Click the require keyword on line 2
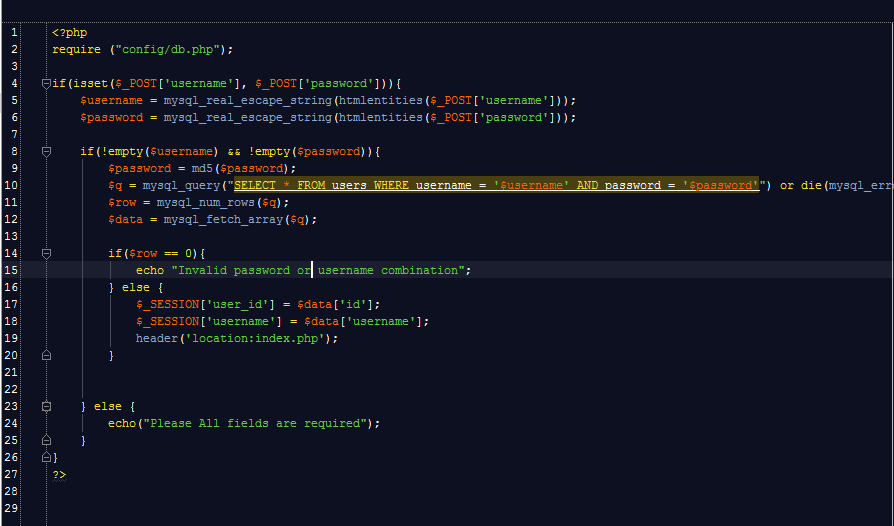This screenshot has height=526, width=894. click(76, 50)
